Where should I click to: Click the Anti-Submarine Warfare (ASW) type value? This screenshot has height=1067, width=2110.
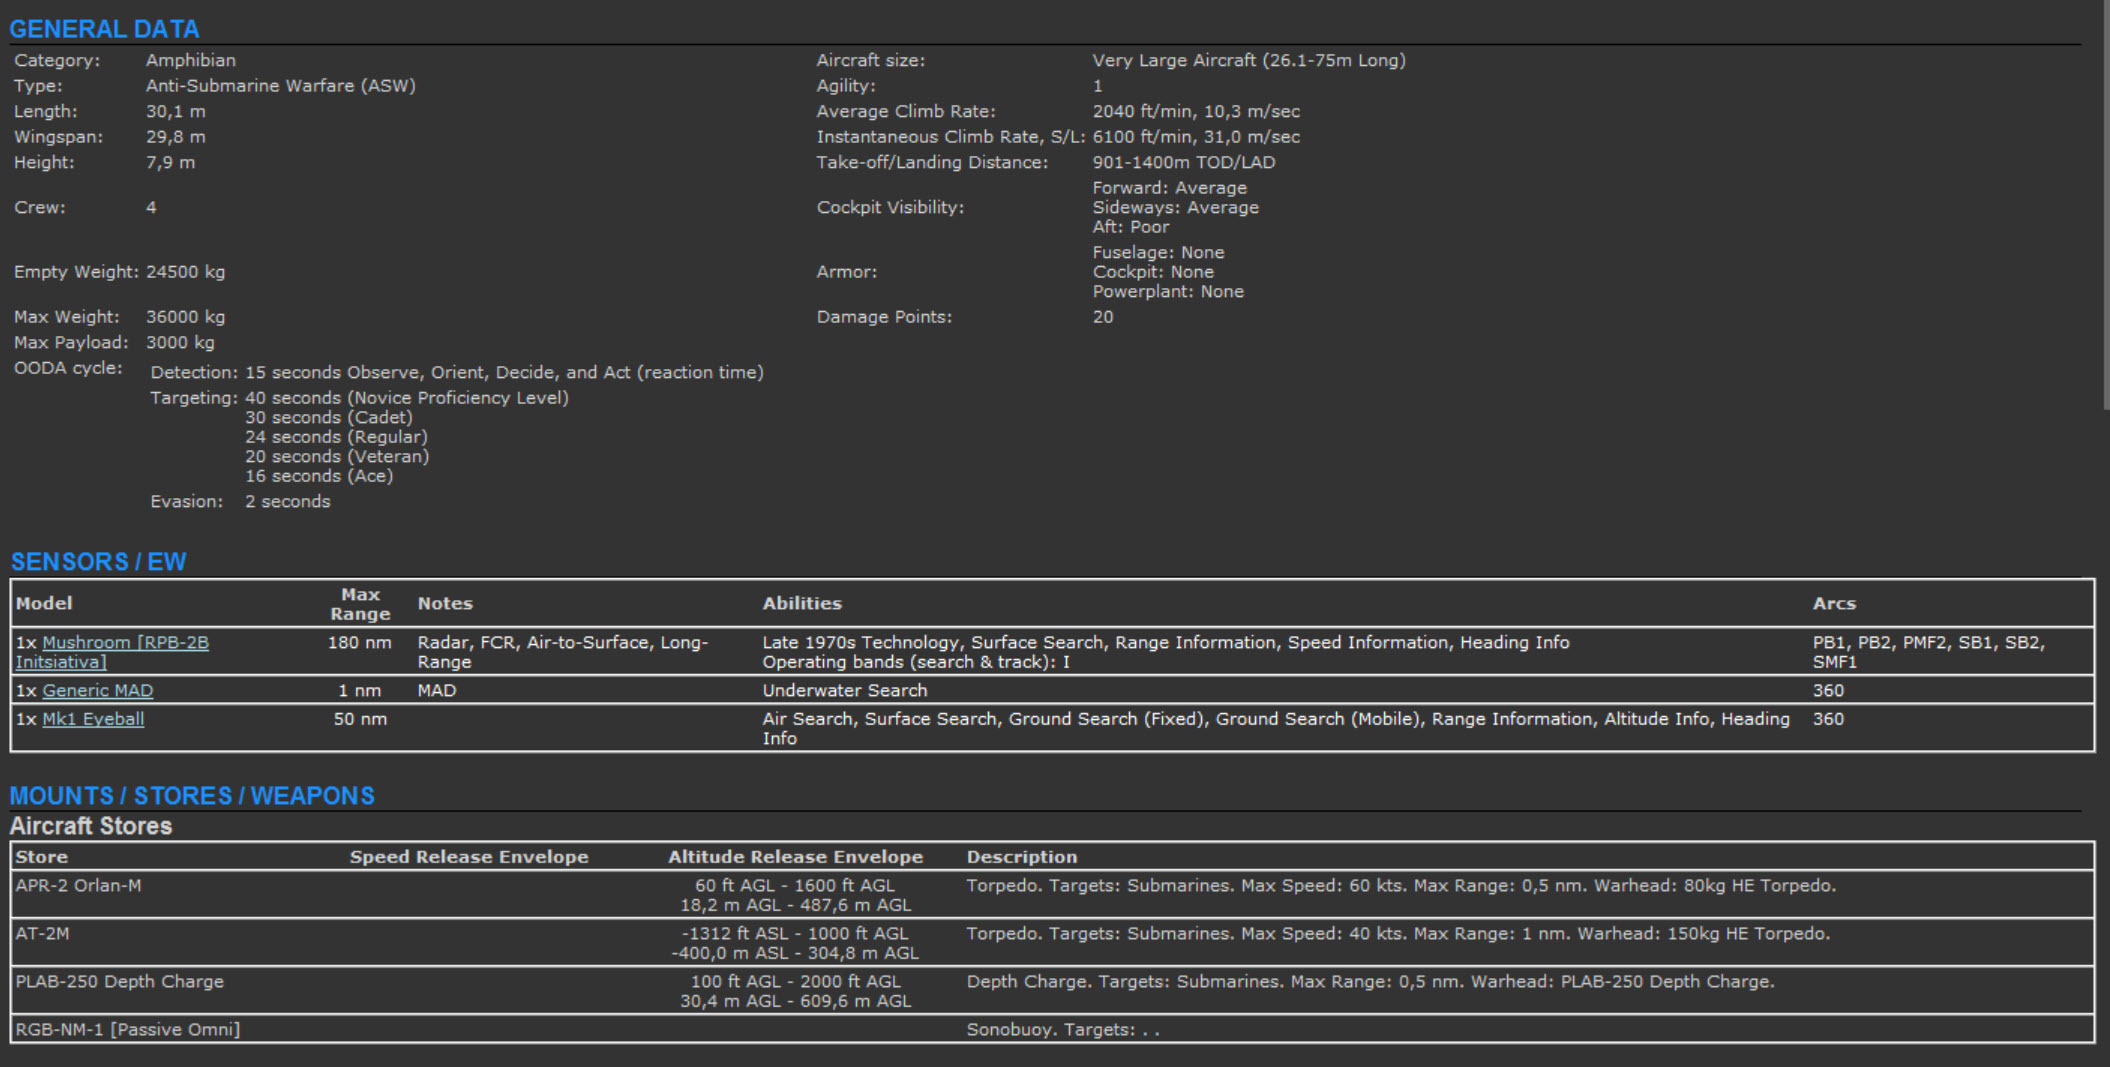(x=281, y=86)
